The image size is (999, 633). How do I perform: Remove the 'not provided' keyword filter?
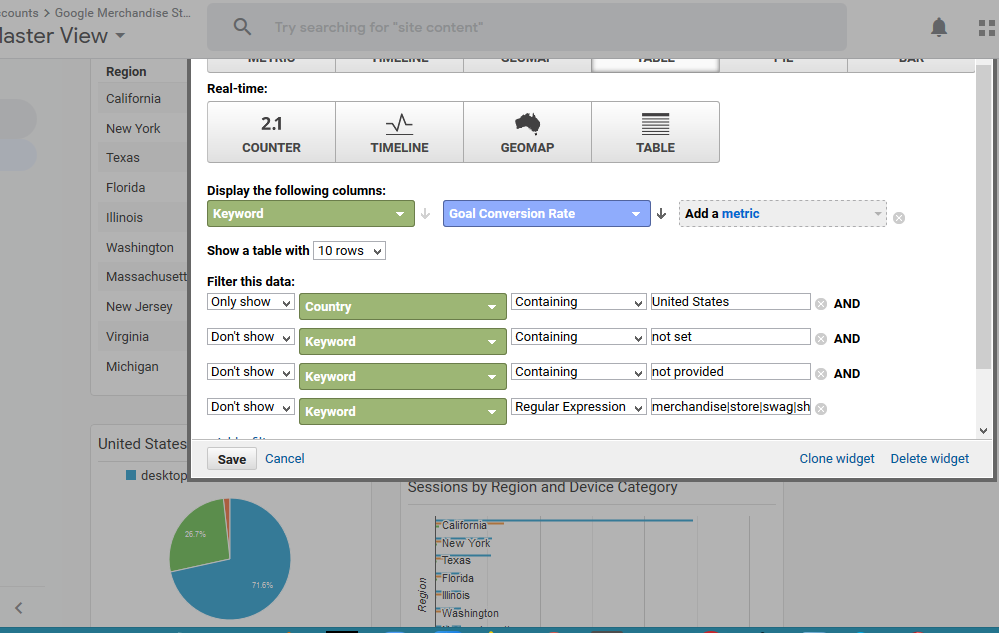click(821, 374)
